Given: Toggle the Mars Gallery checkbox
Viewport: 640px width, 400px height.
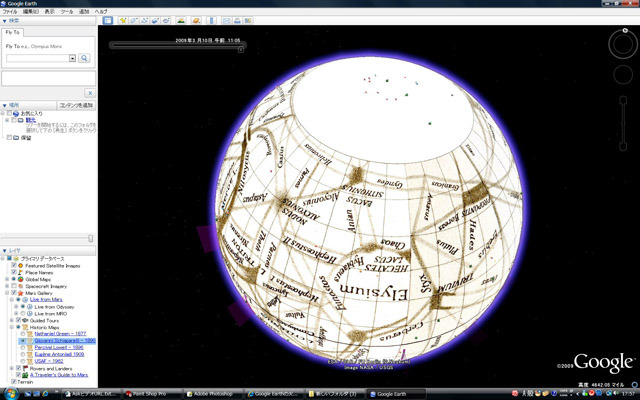Looking at the screenshot, I should [14, 293].
